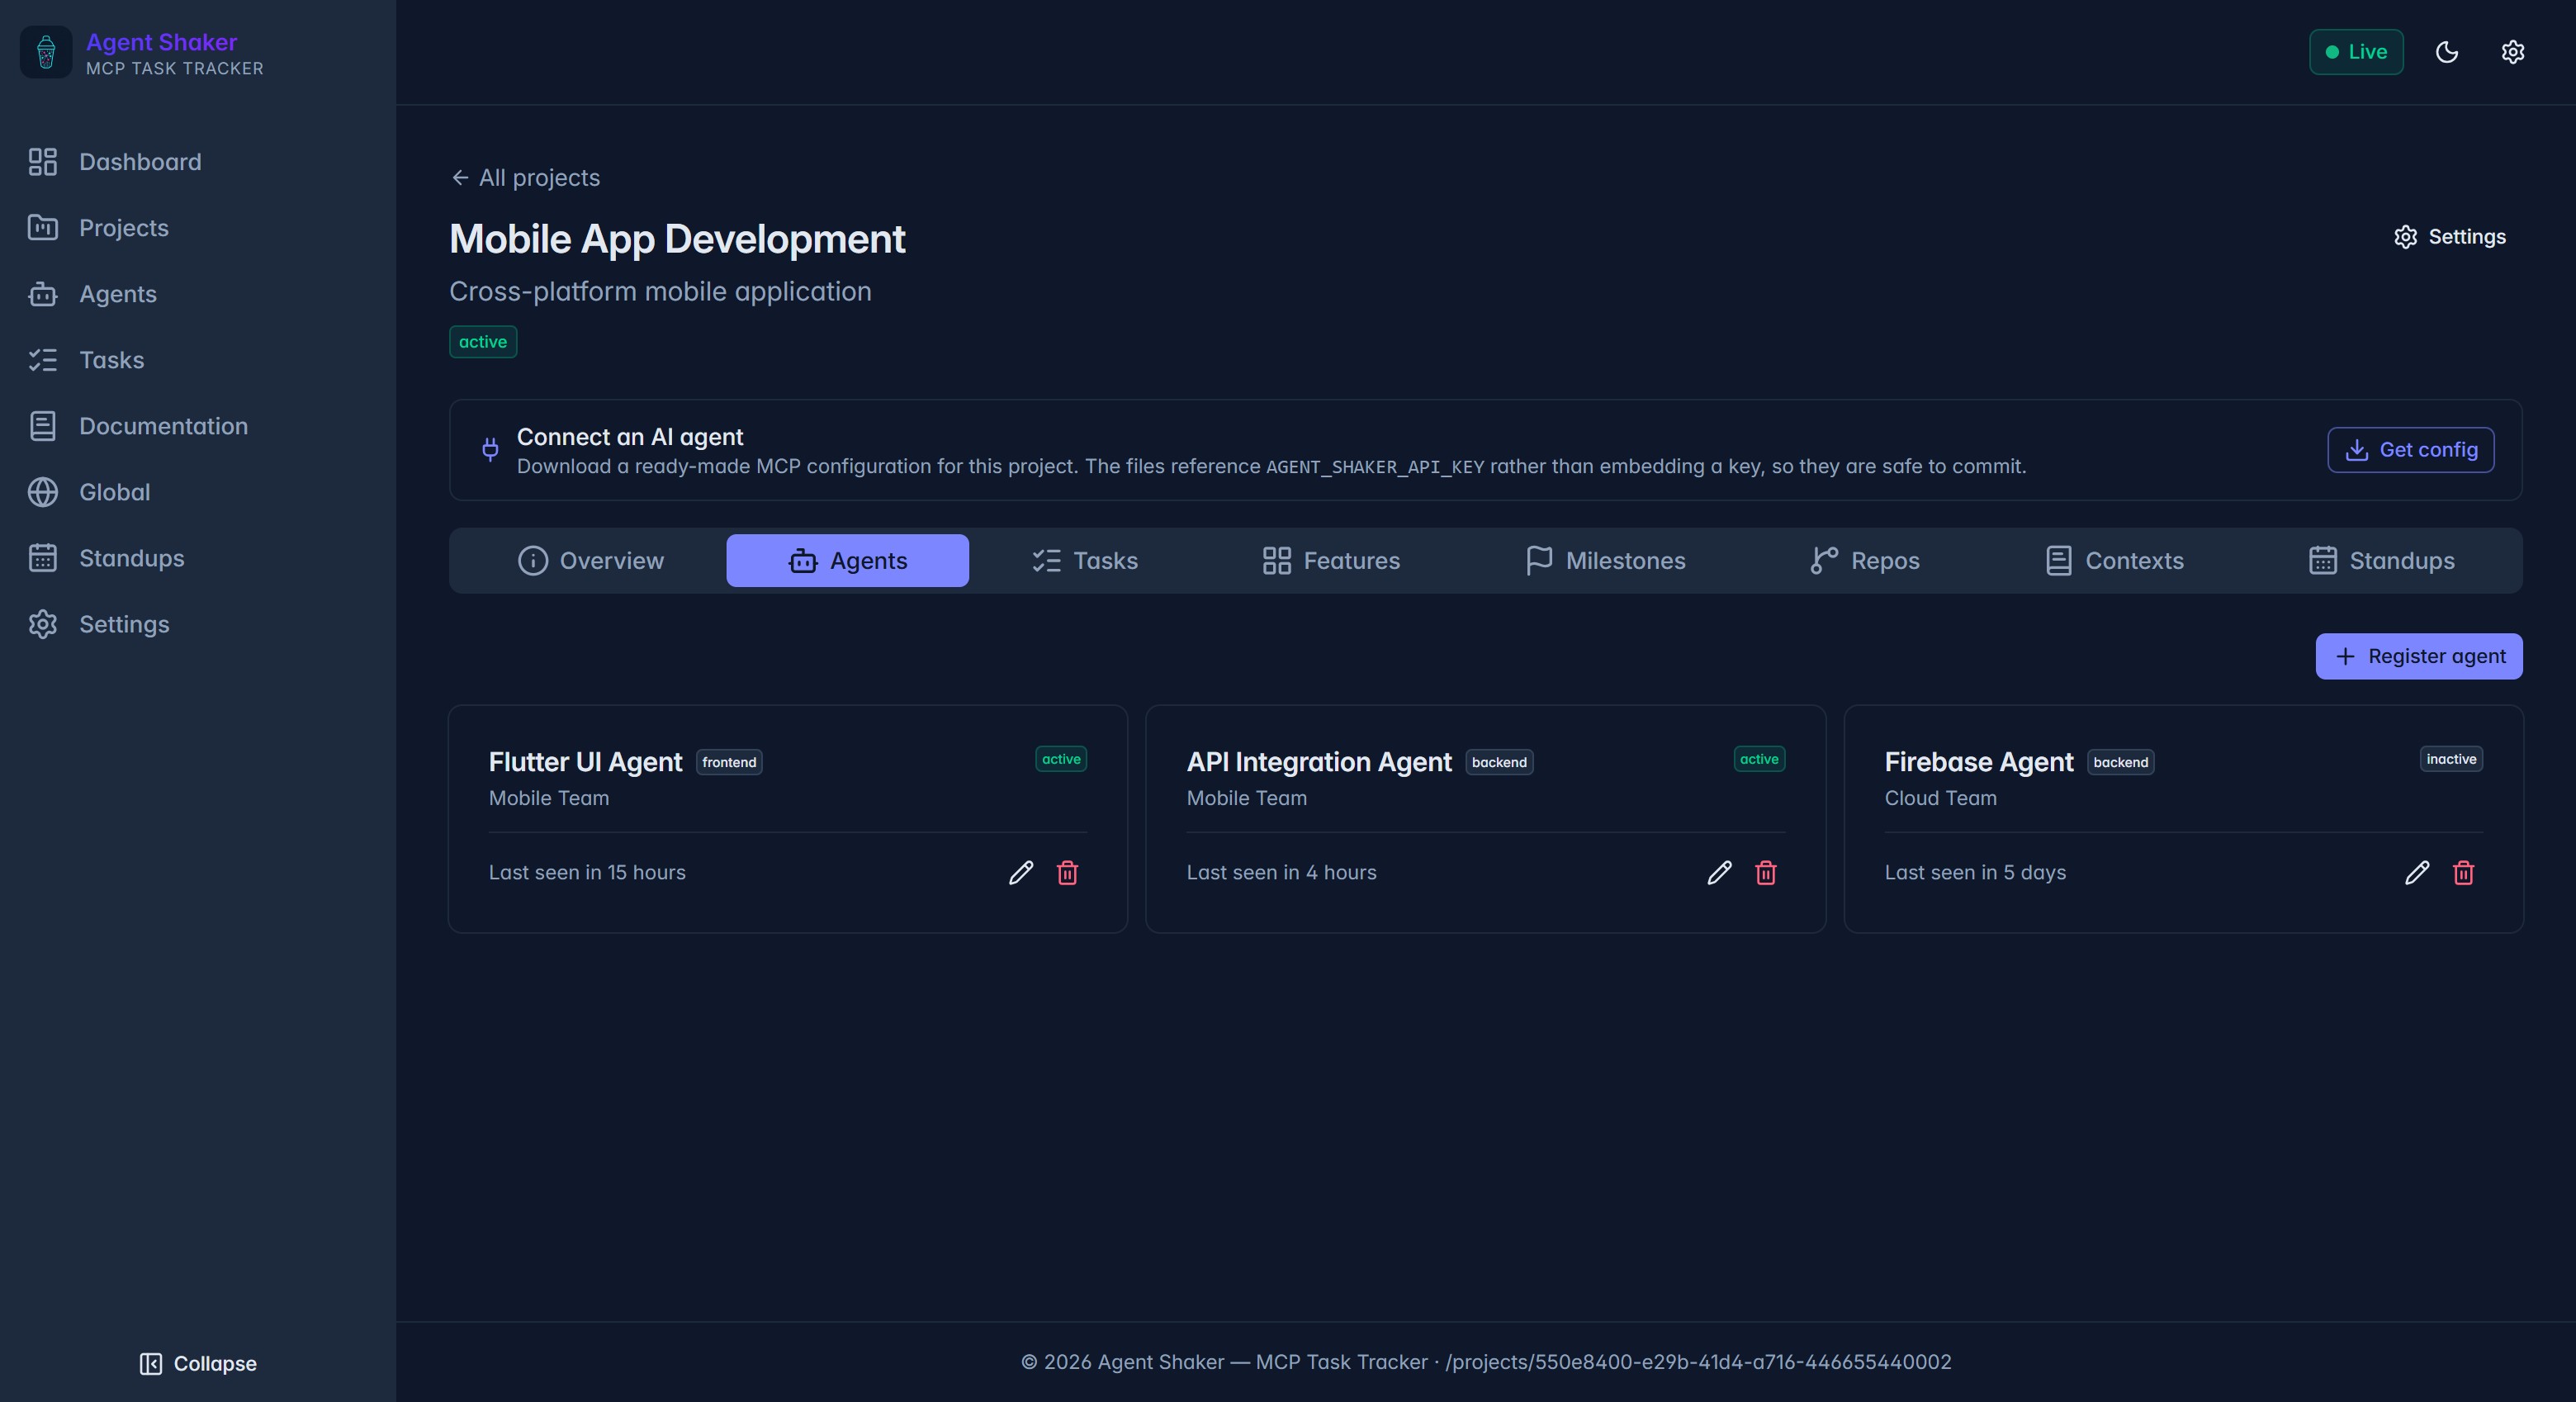
Task: Switch to the Repos tab
Action: pyautogui.click(x=1865, y=561)
